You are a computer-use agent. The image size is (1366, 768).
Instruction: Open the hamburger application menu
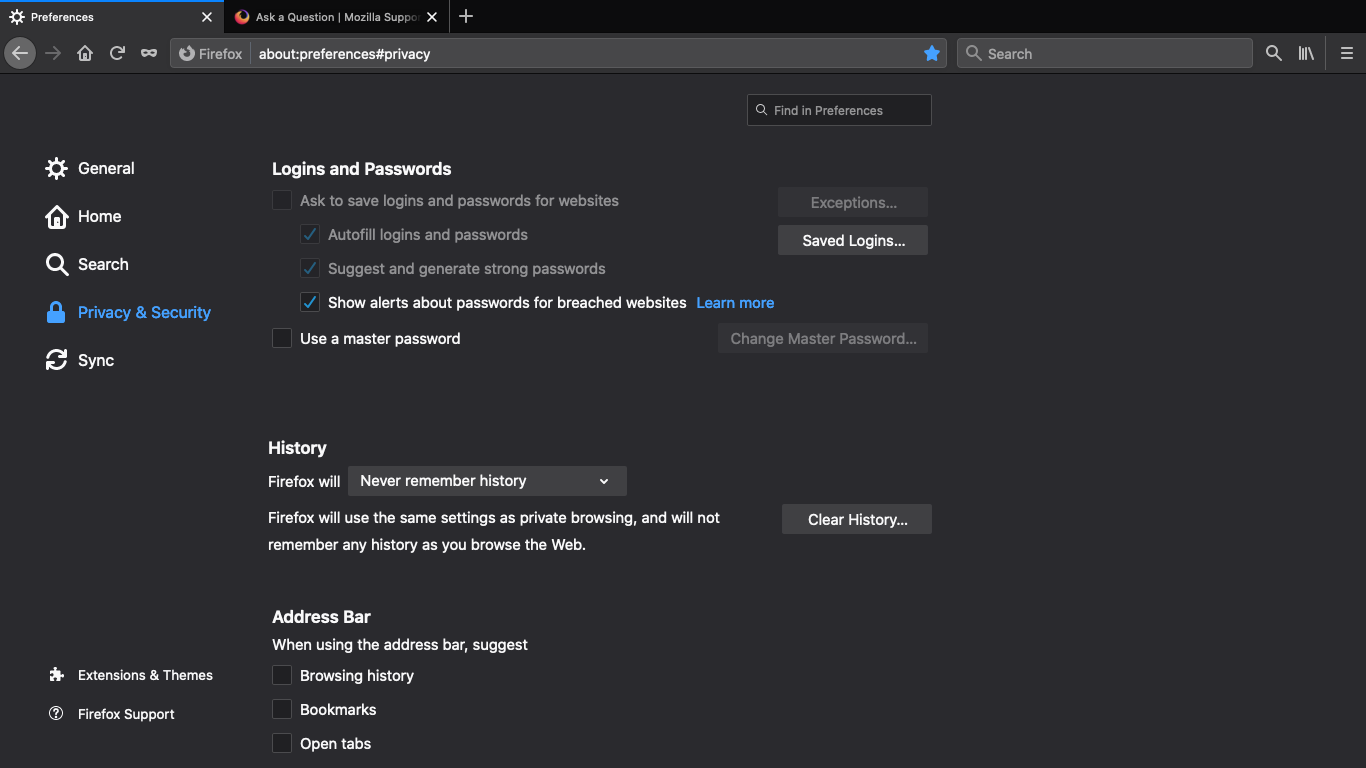pos(1347,54)
